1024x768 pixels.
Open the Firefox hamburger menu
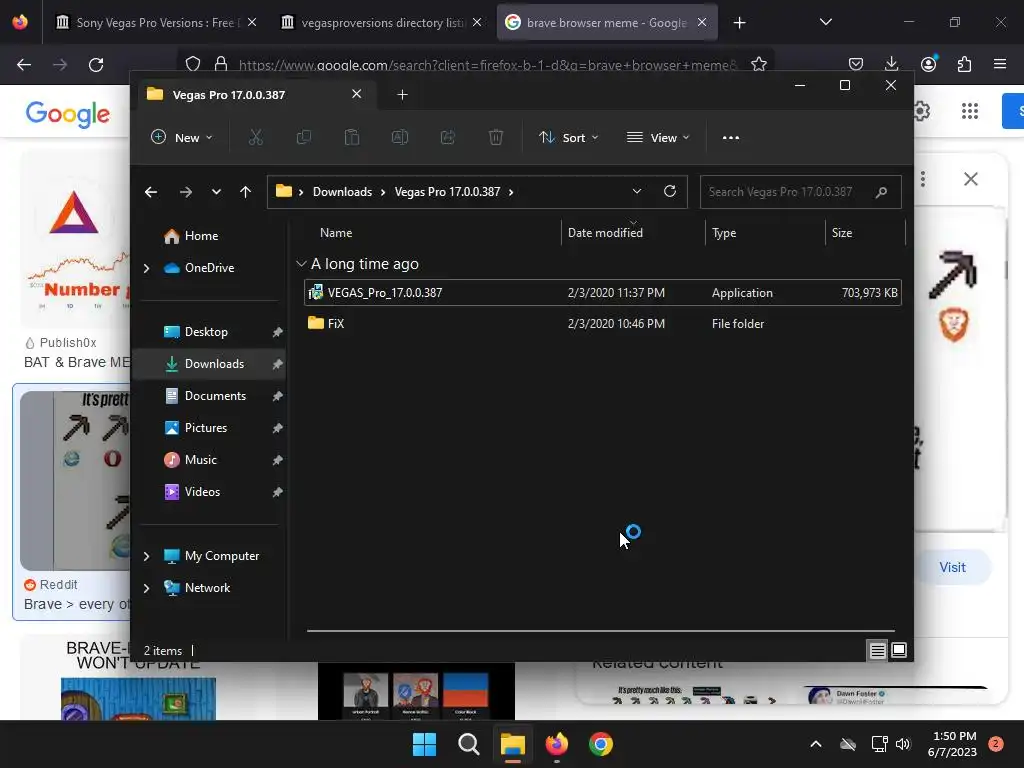tap(1000, 64)
